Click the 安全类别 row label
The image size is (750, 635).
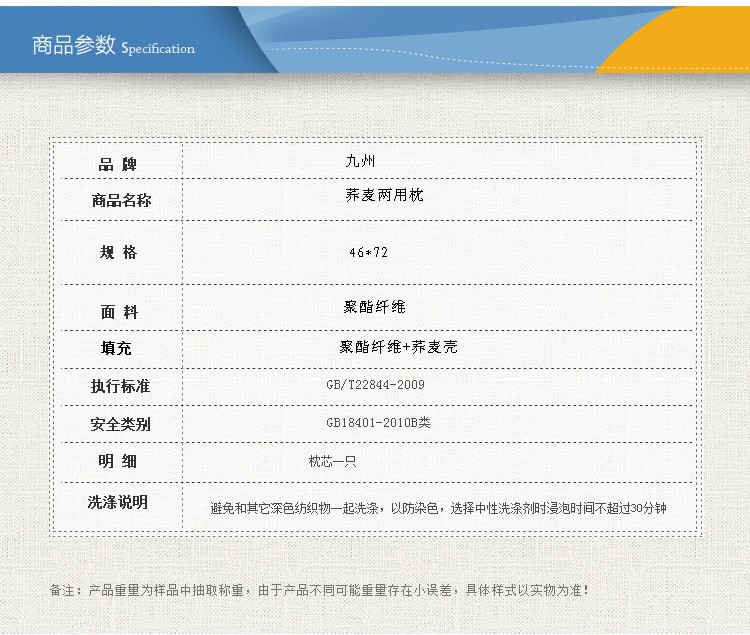point(120,424)
